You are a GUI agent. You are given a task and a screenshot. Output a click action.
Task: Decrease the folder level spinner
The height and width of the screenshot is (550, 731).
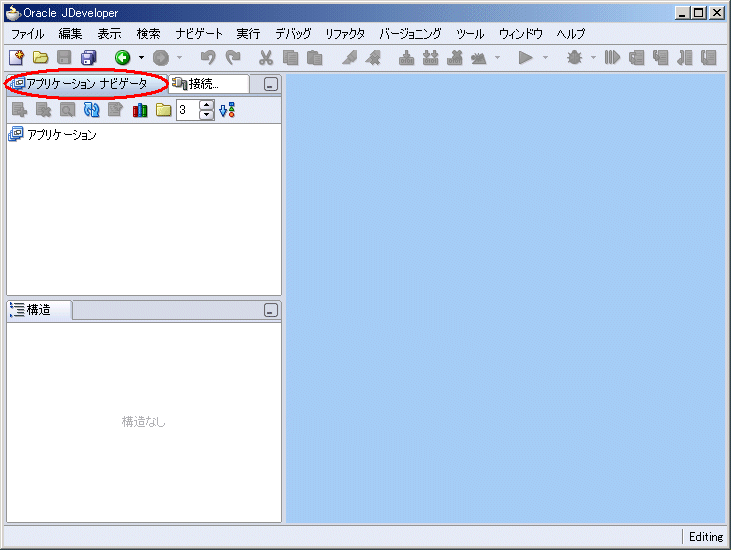pos(207,115)
